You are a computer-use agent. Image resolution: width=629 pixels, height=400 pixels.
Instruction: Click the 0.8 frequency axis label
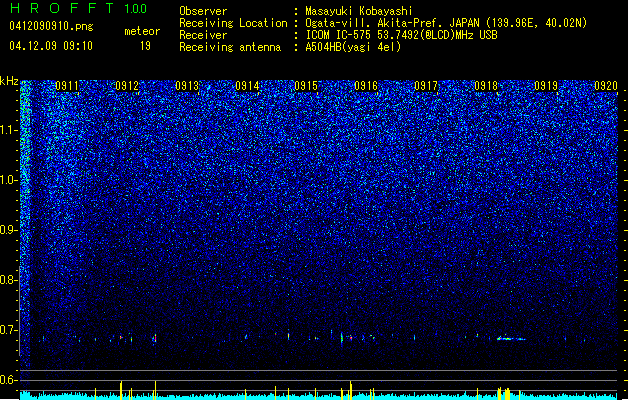tap(9, 280)
